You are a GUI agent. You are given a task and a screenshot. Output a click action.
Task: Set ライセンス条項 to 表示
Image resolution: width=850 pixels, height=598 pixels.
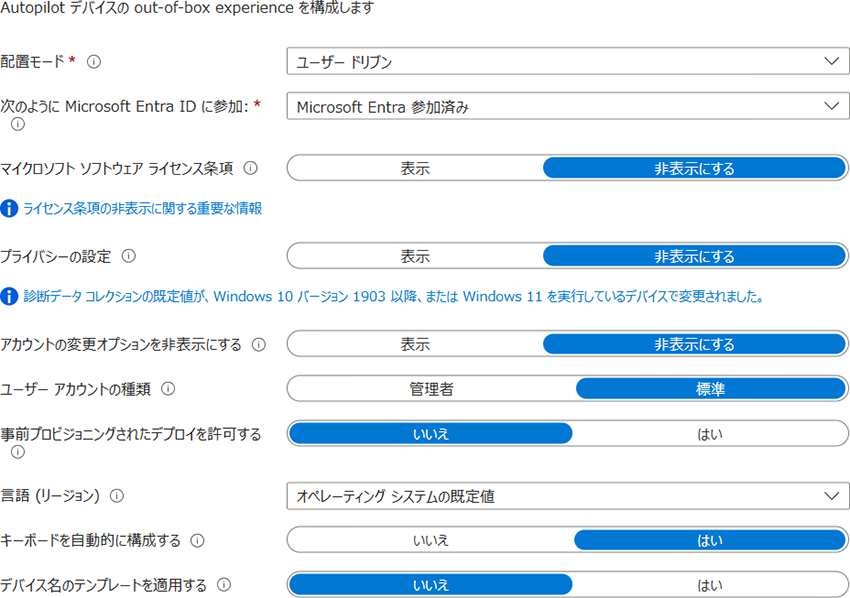pos(415,168)
